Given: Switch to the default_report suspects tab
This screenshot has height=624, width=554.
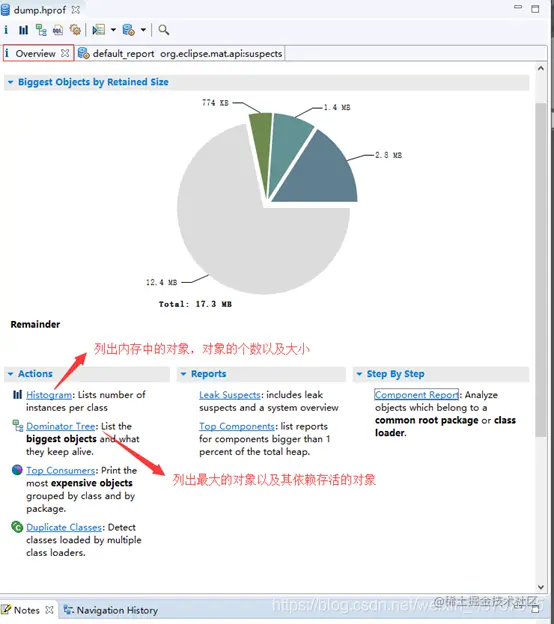Looking at the screenshot, I should pyautogui.click(x=180, y=53).
